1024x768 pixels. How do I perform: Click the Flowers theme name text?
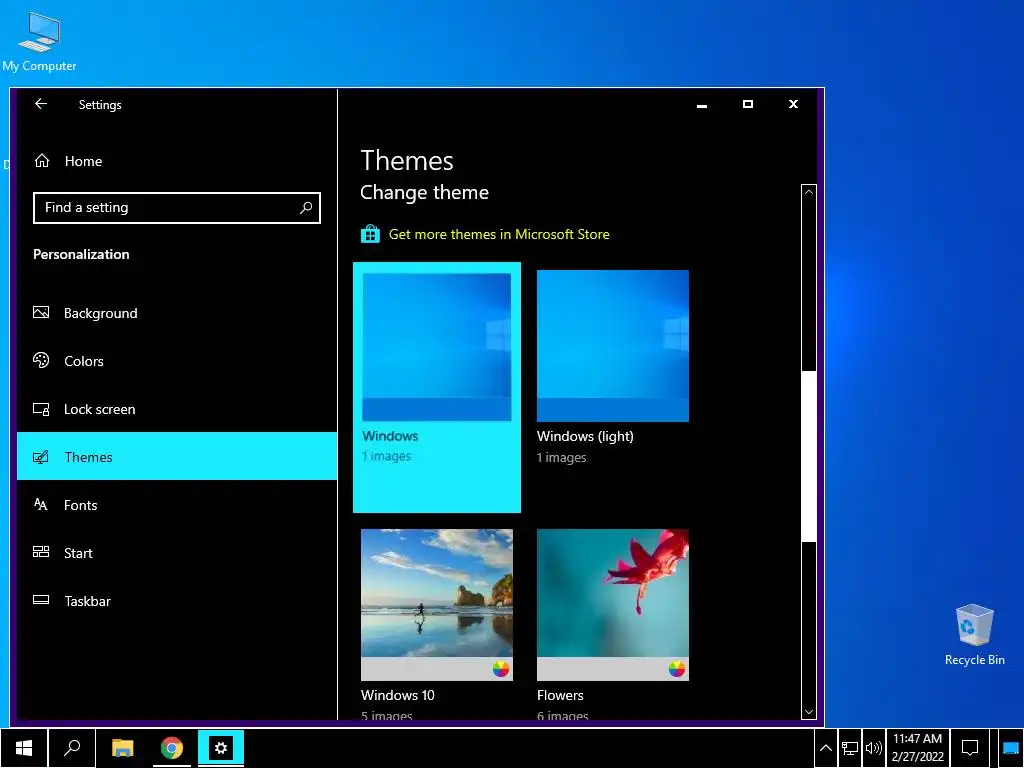tap(560, 696)
